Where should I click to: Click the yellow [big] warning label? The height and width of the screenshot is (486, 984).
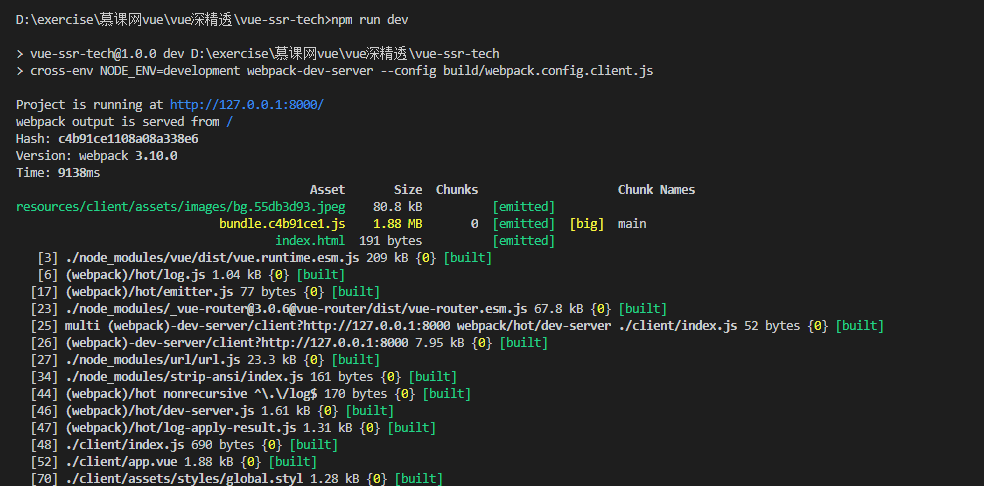(587, 224)
